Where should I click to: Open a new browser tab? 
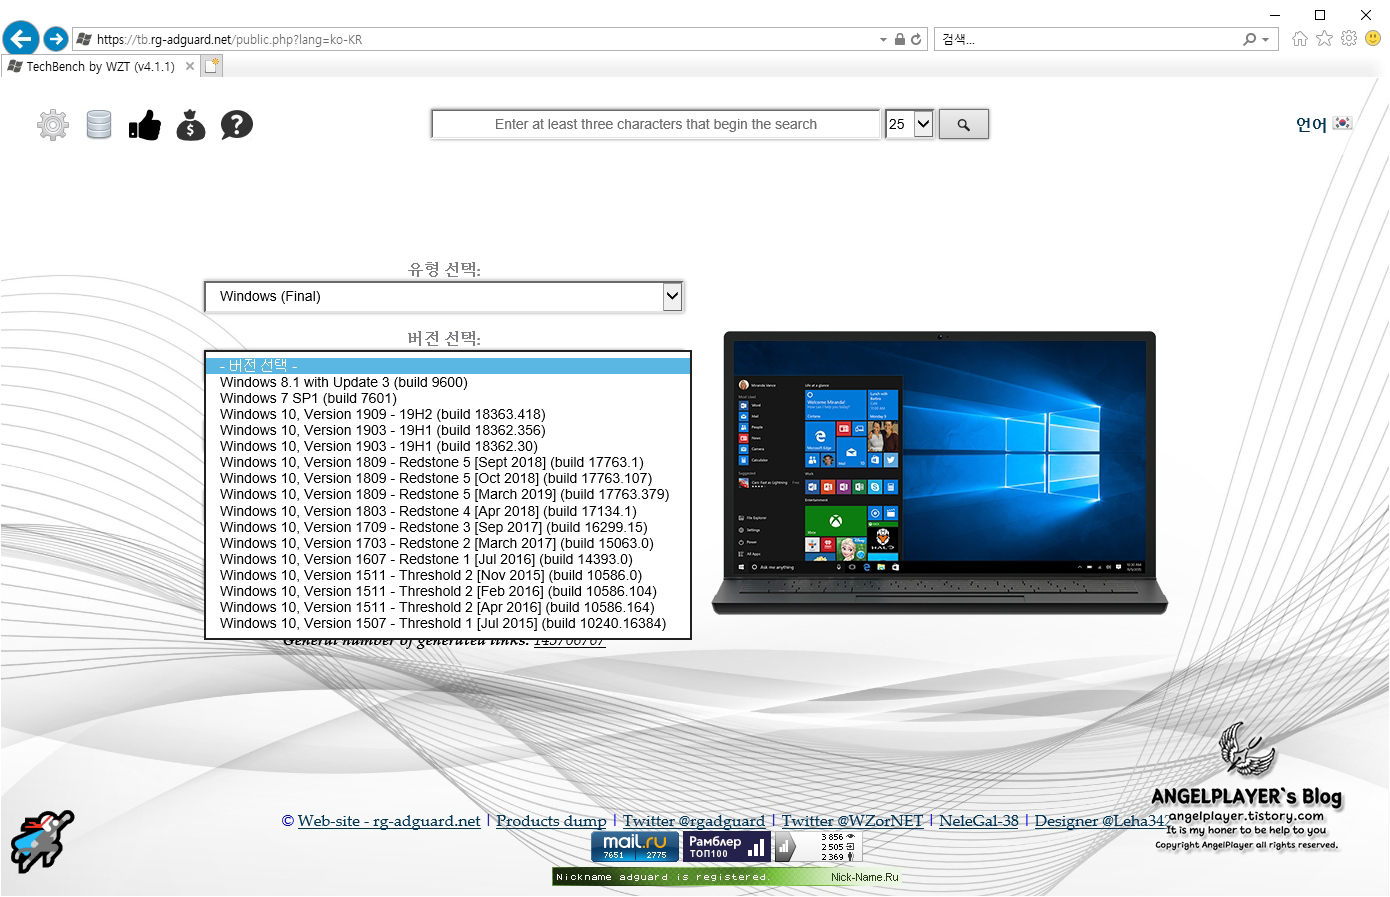pos(211,66)
